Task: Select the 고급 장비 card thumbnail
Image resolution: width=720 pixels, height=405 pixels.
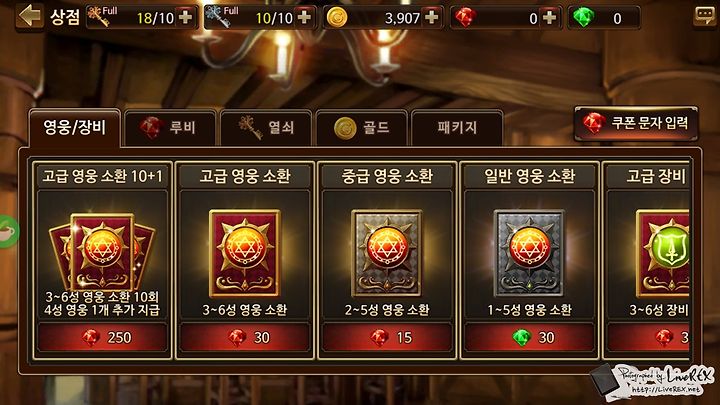Action: click(x=663, y=253)
